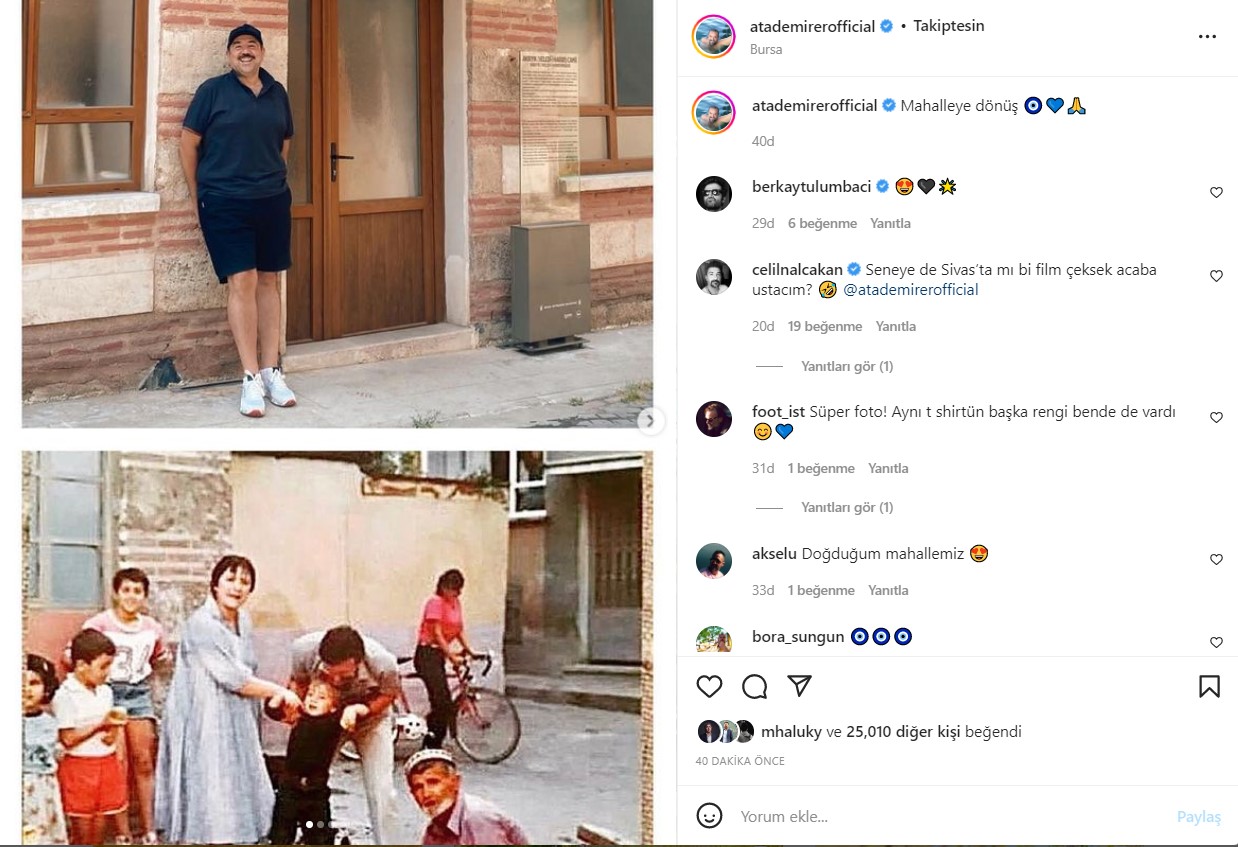Like akselu's comment
1238x847 pixels.
coord(1216,560)
